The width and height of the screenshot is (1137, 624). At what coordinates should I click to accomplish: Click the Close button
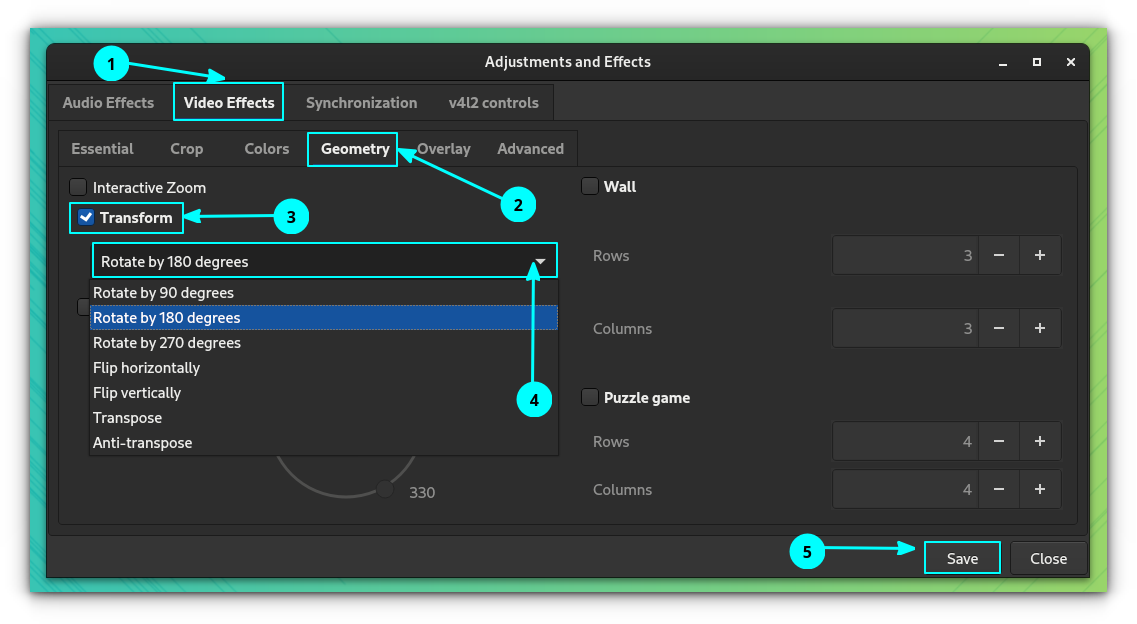pos(1049,558)
